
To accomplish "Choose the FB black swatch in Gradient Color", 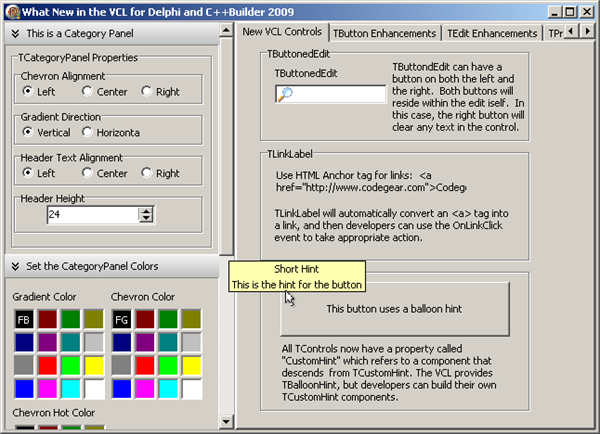I will (x=23, y=319).
